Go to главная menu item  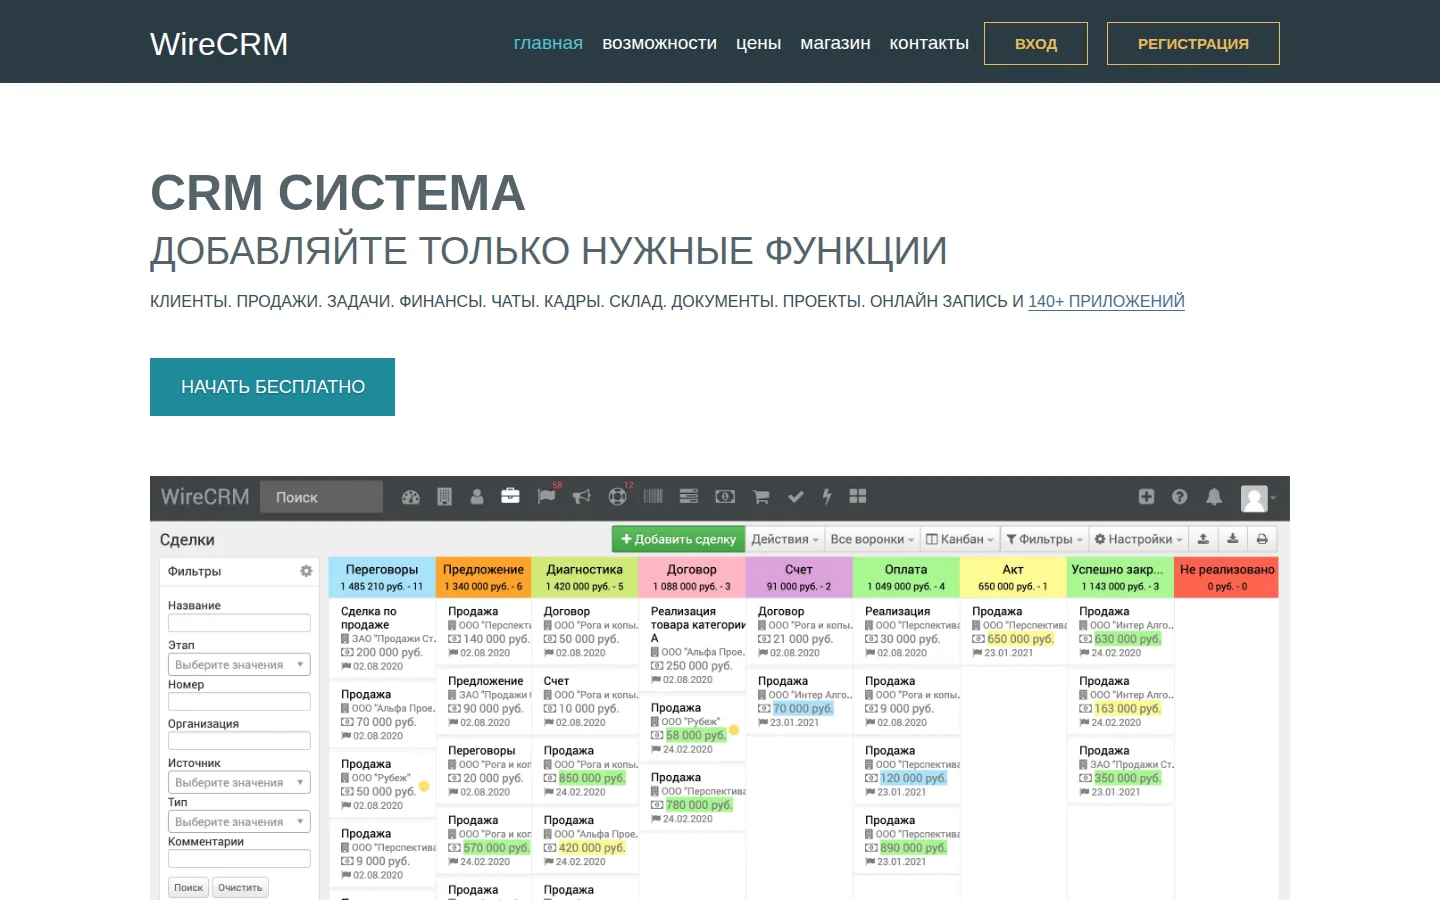(548, 43)
